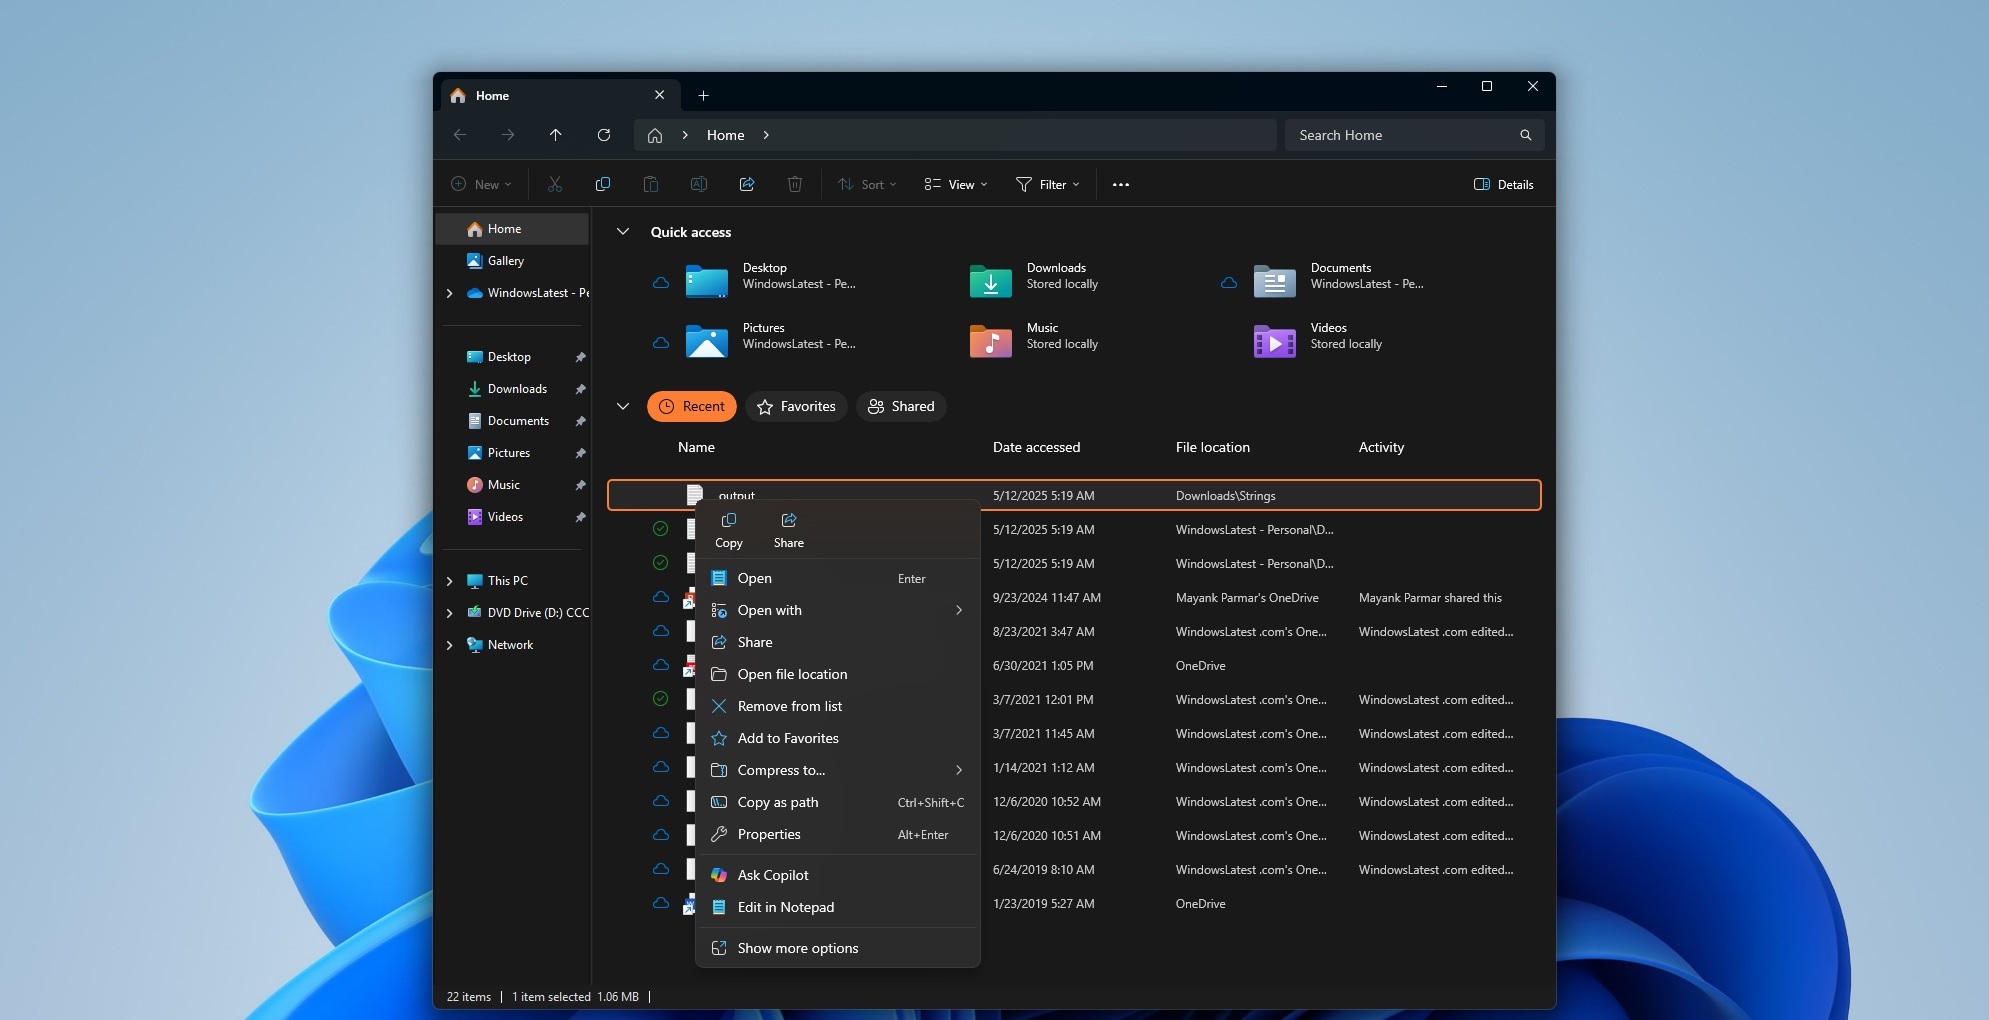The height and width of the screenshot is (1020, 1989).
Task: Select the Rename toolbar icon
Action: coord(698,184)
